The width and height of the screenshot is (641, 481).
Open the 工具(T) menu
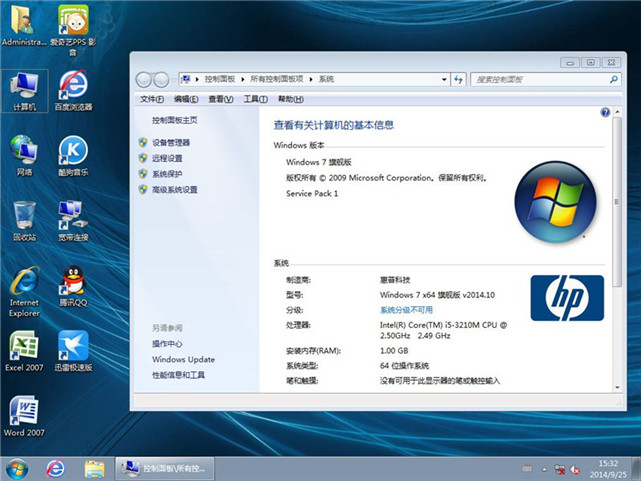[x=255, y=99]
